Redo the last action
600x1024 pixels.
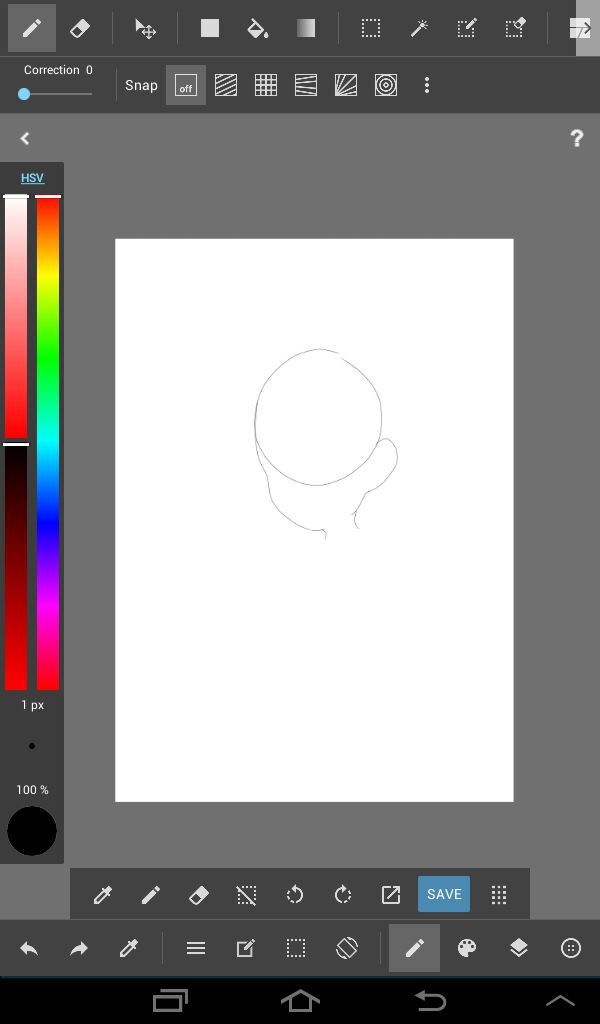pos(79,948)
